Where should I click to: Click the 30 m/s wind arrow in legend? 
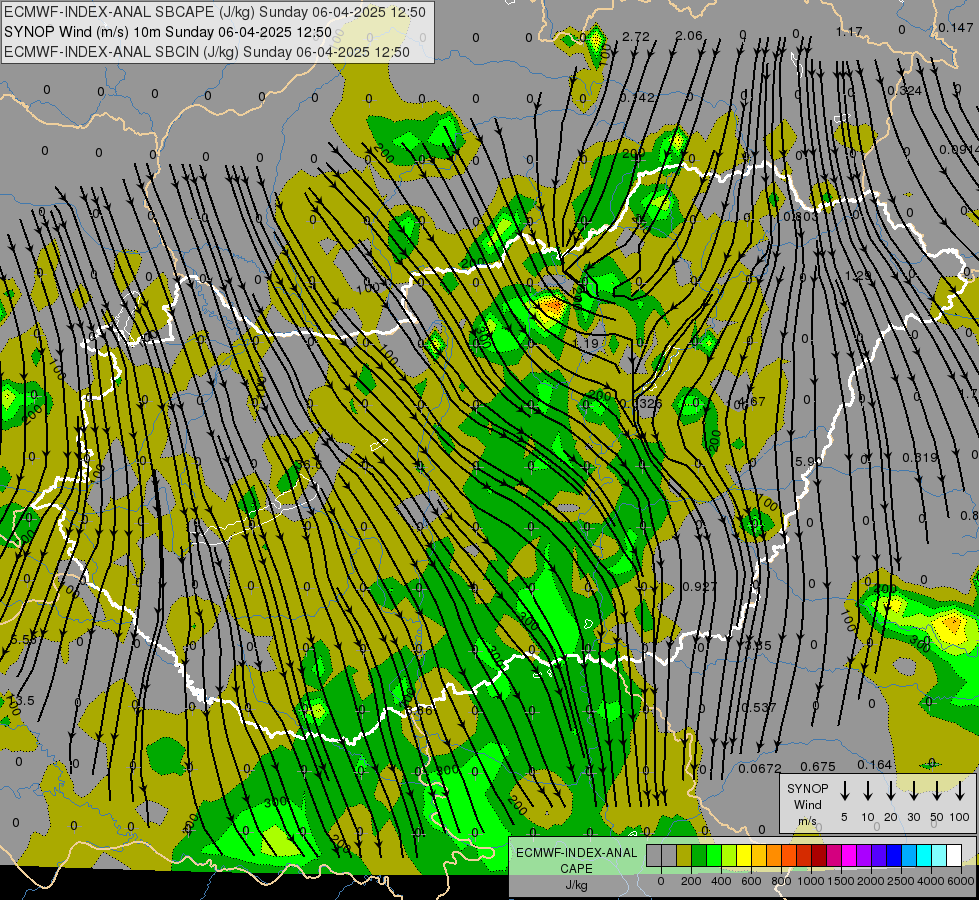coord(913,790)
